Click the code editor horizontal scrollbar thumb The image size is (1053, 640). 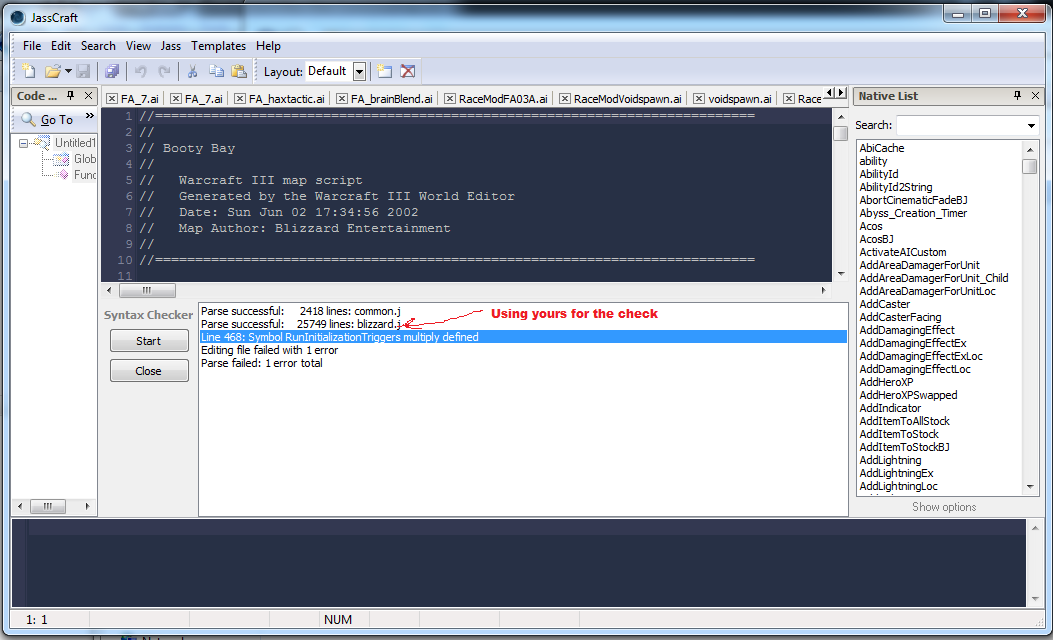click(x=147, y=290)
